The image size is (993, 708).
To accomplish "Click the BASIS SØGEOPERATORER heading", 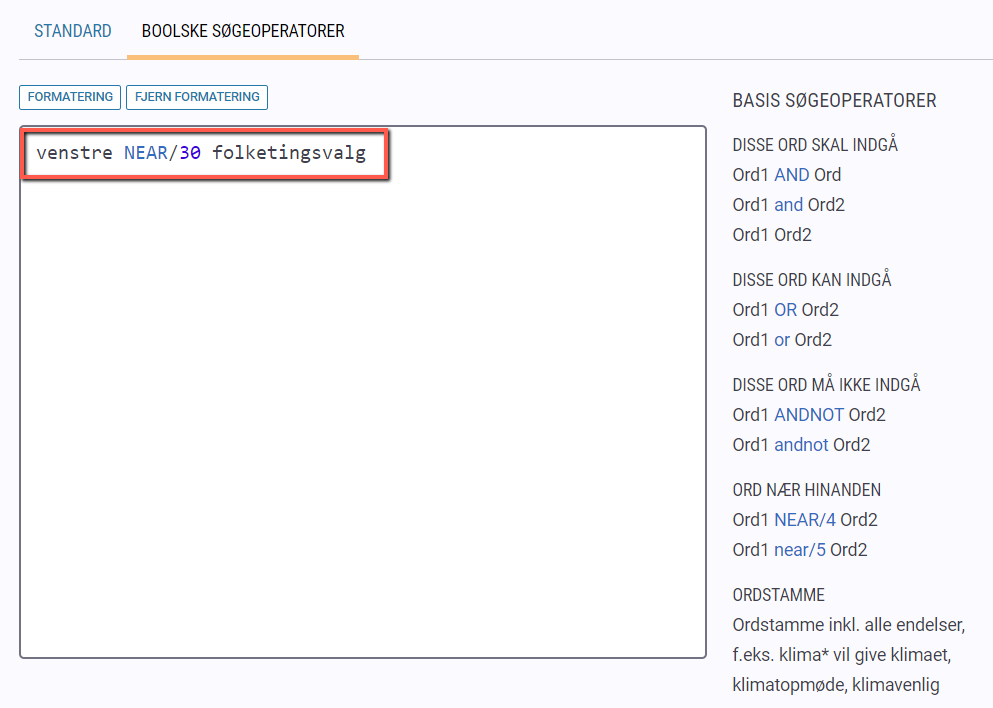I will pyautogui.click(x=834, y=101).
